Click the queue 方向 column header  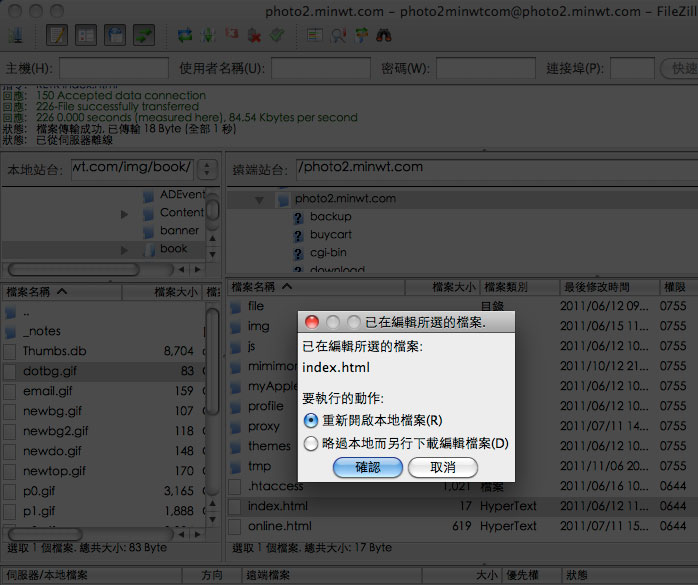[x=212, y=575]
